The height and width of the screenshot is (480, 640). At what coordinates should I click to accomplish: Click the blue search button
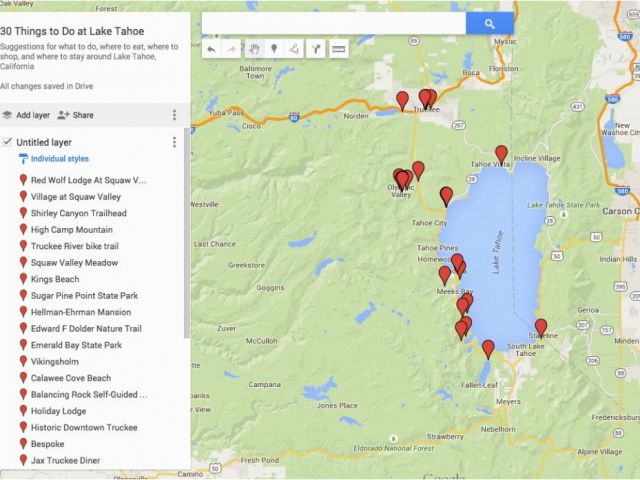(x=489, y=24)
